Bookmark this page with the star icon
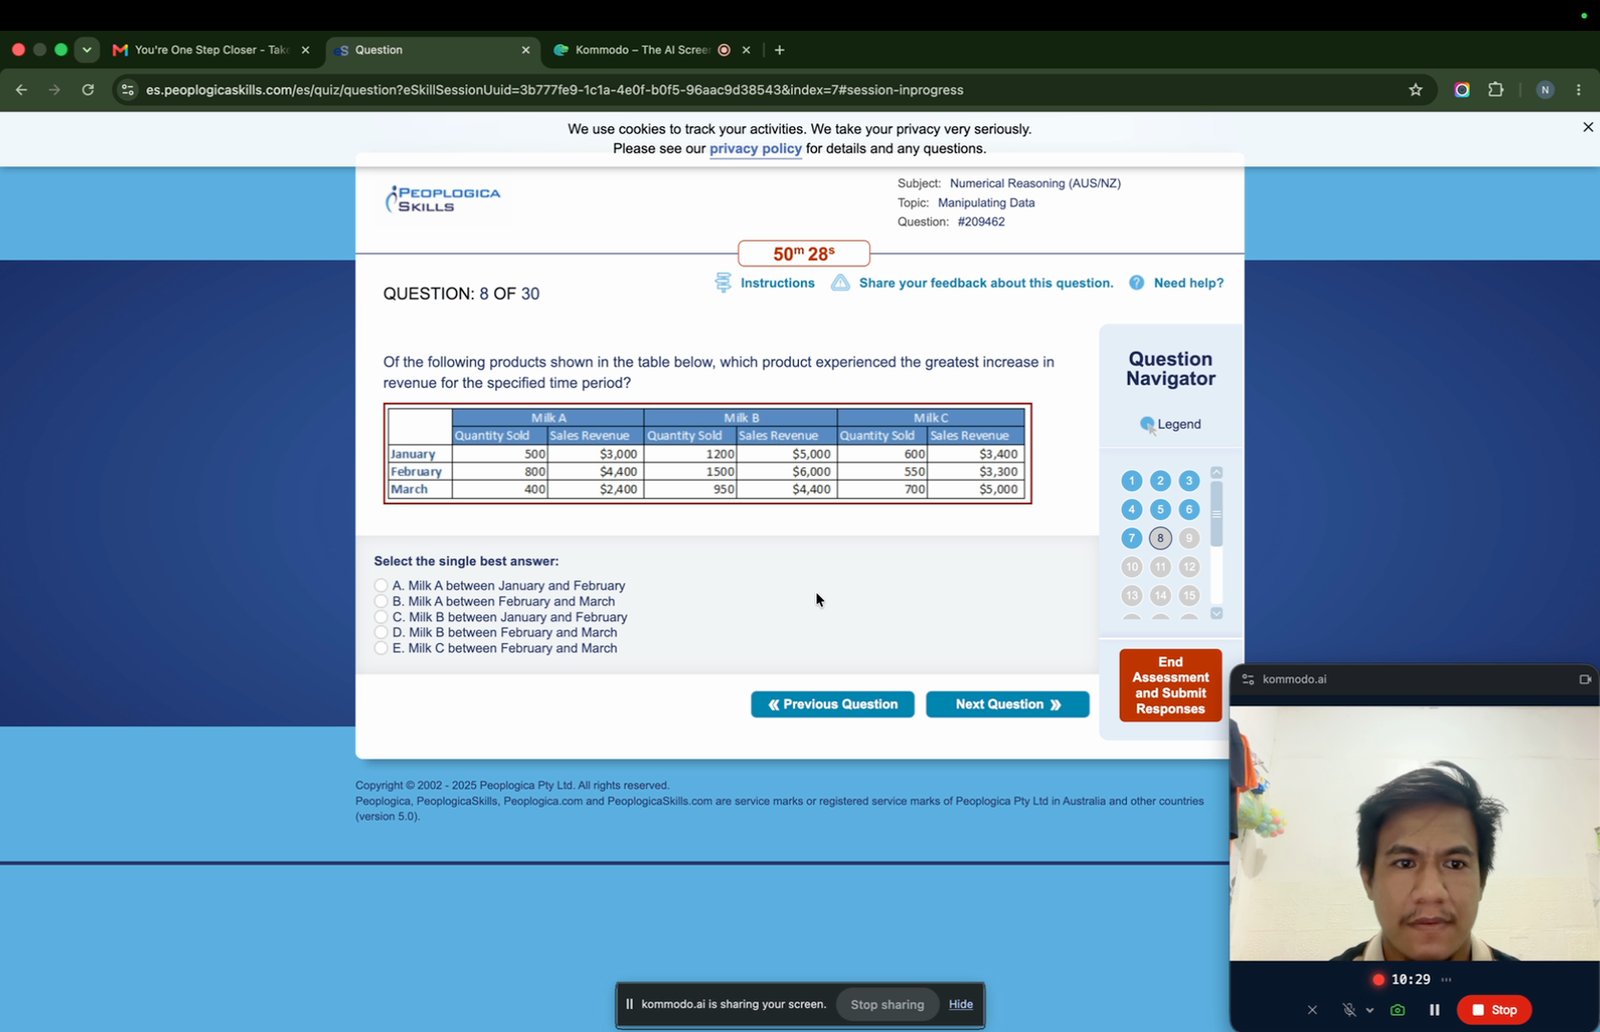Screen dimensions: 1600x1032 [x=1415, y=90]
